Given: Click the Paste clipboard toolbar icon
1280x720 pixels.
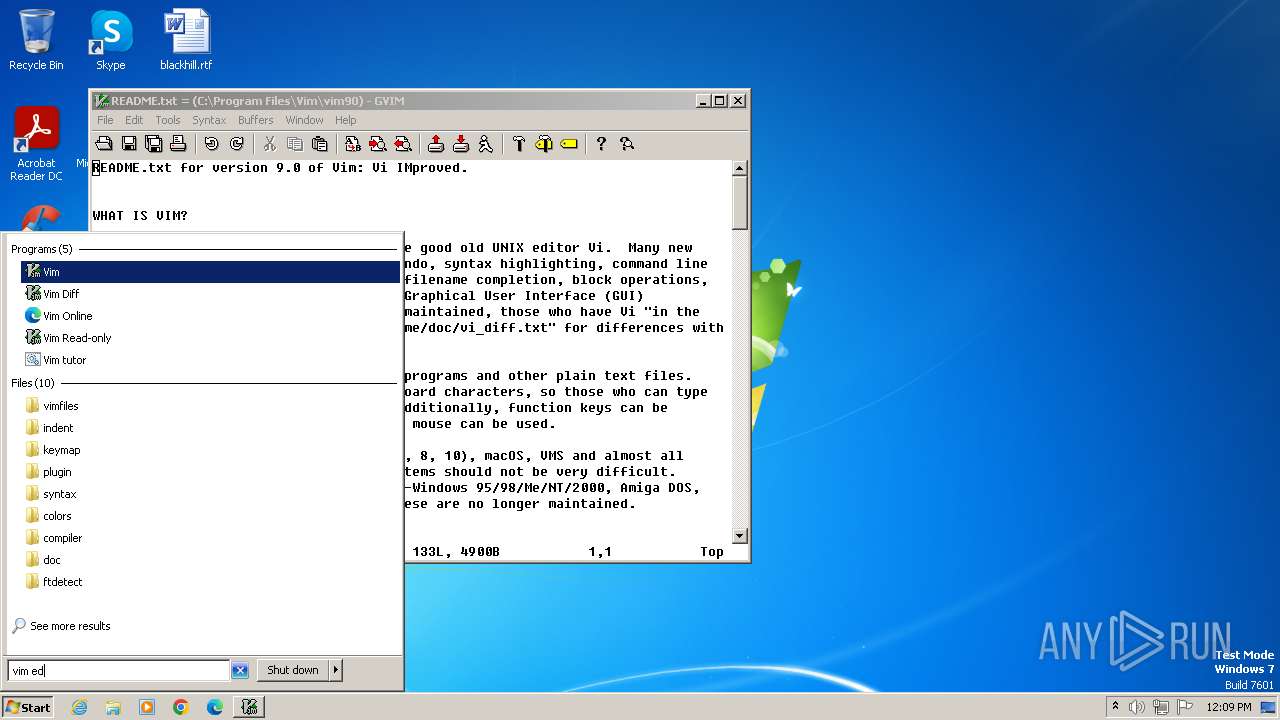Looking at the screenshot, I should pos(320,144).
